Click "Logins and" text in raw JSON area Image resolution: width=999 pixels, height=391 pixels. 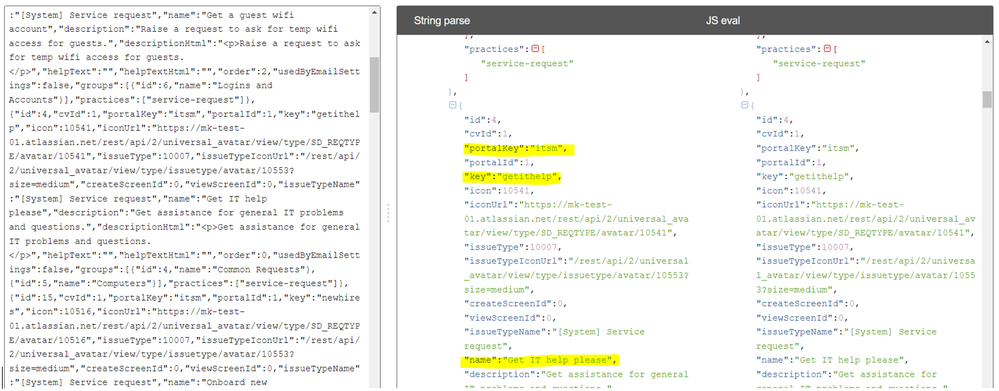(246, 85)
